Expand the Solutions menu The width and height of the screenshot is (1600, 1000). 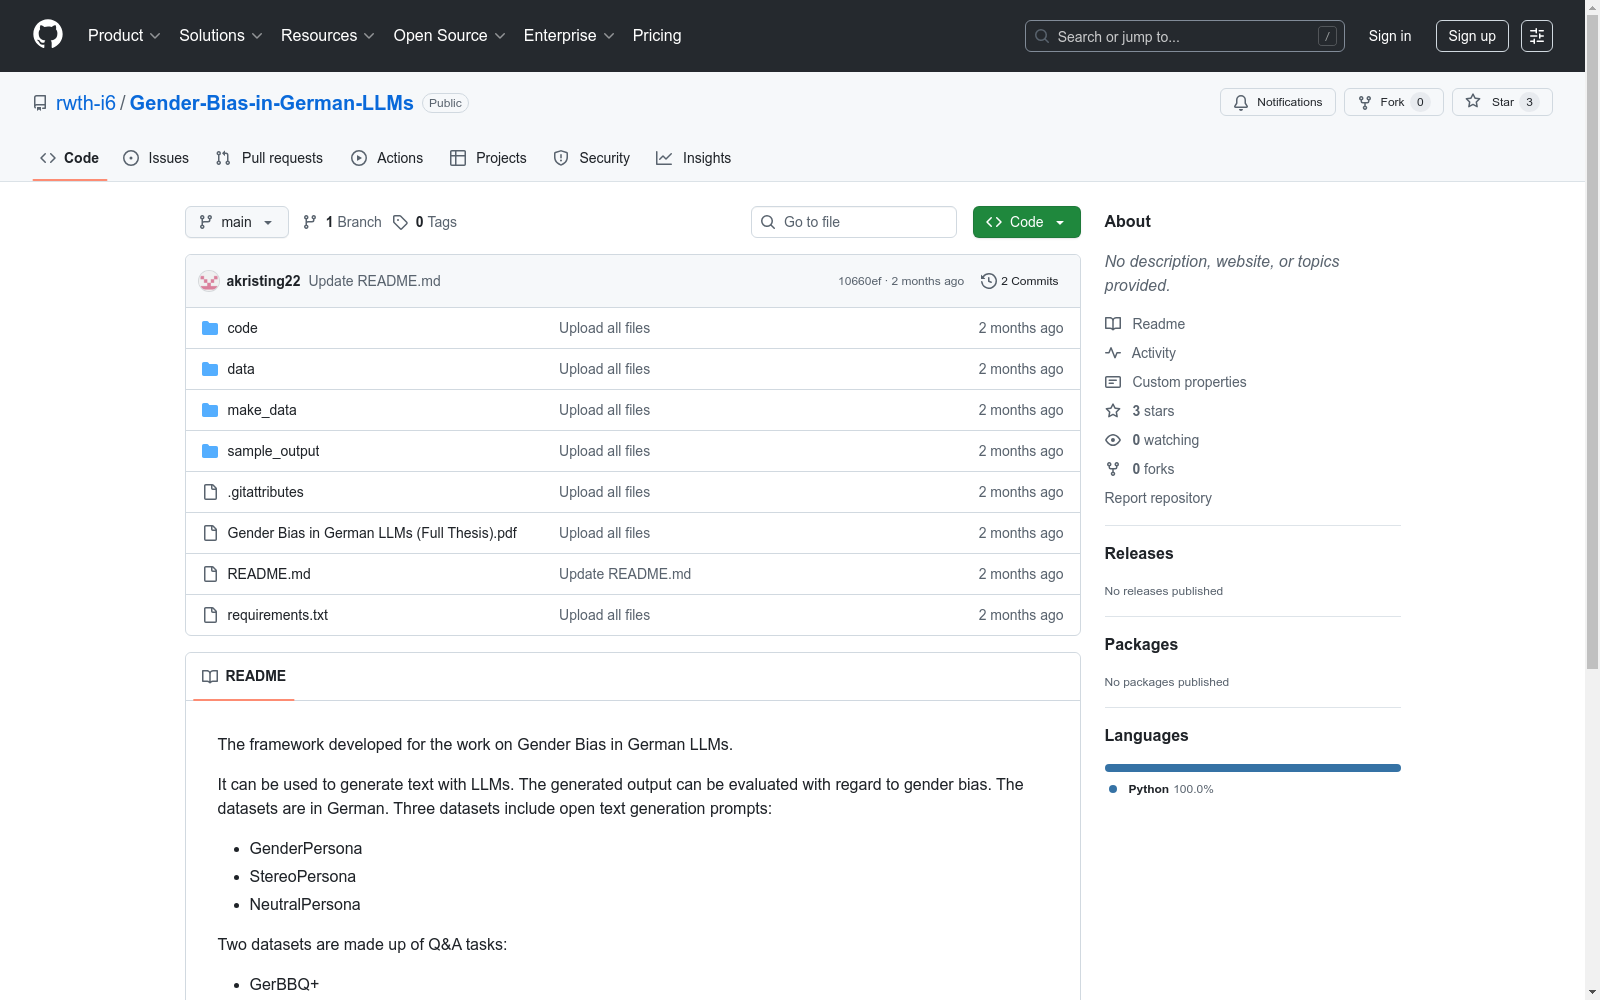[221, 35]
